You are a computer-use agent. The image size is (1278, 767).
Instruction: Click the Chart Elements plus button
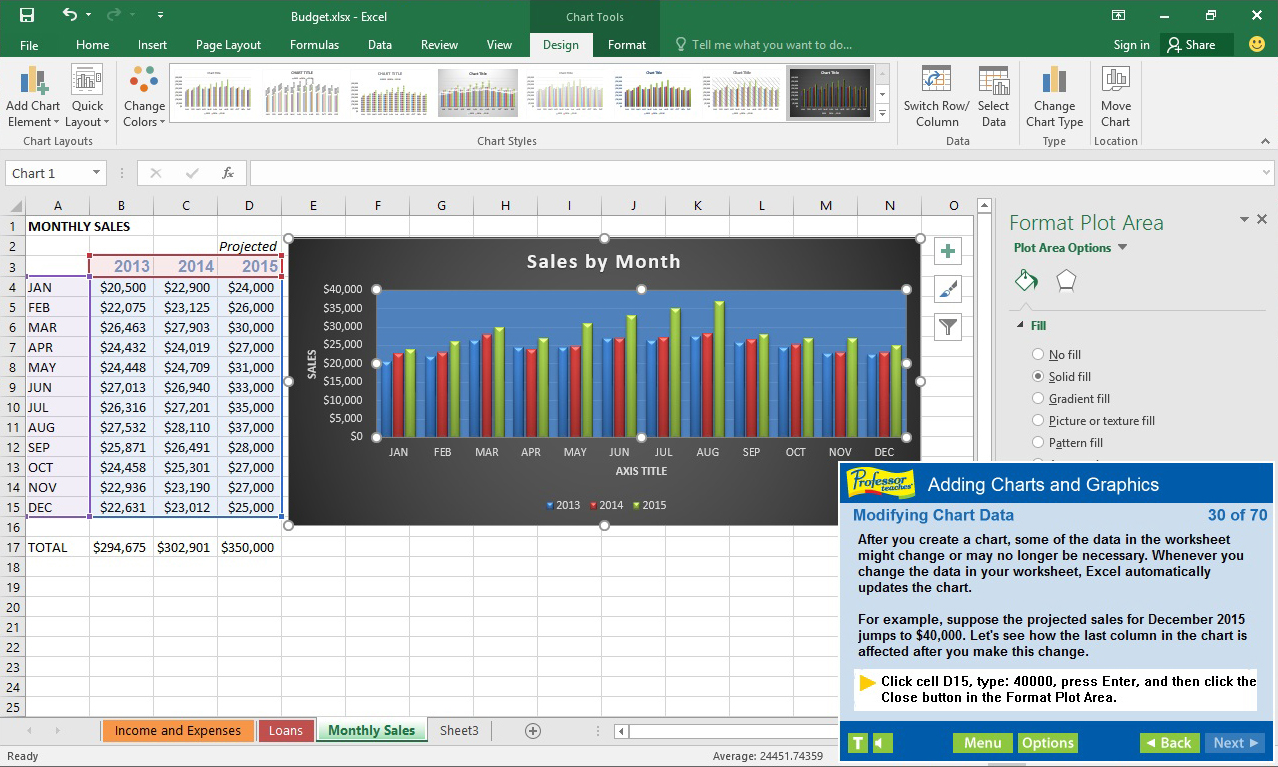pyautogui.click(x=947, y=251)
